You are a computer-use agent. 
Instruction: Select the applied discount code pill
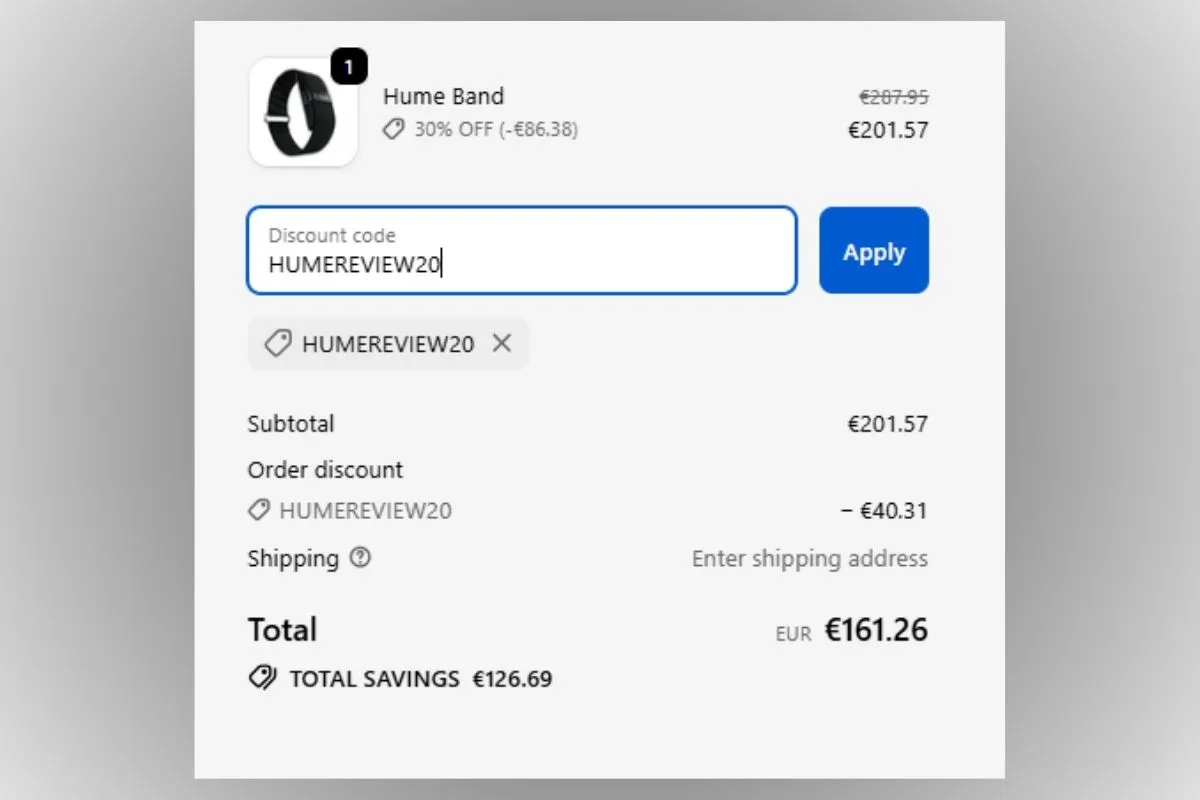tap(388, 343)
